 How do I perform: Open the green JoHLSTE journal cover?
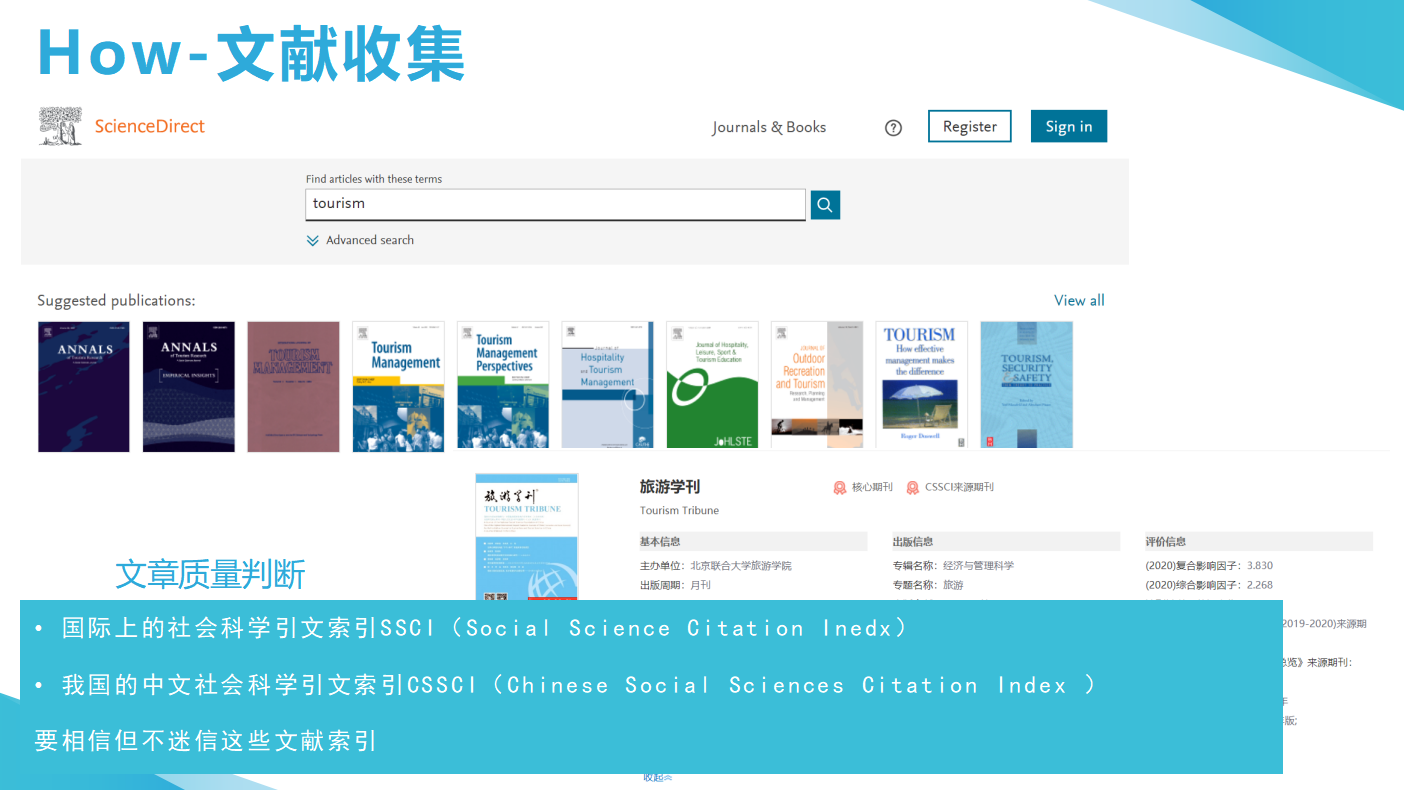[712, 385]
